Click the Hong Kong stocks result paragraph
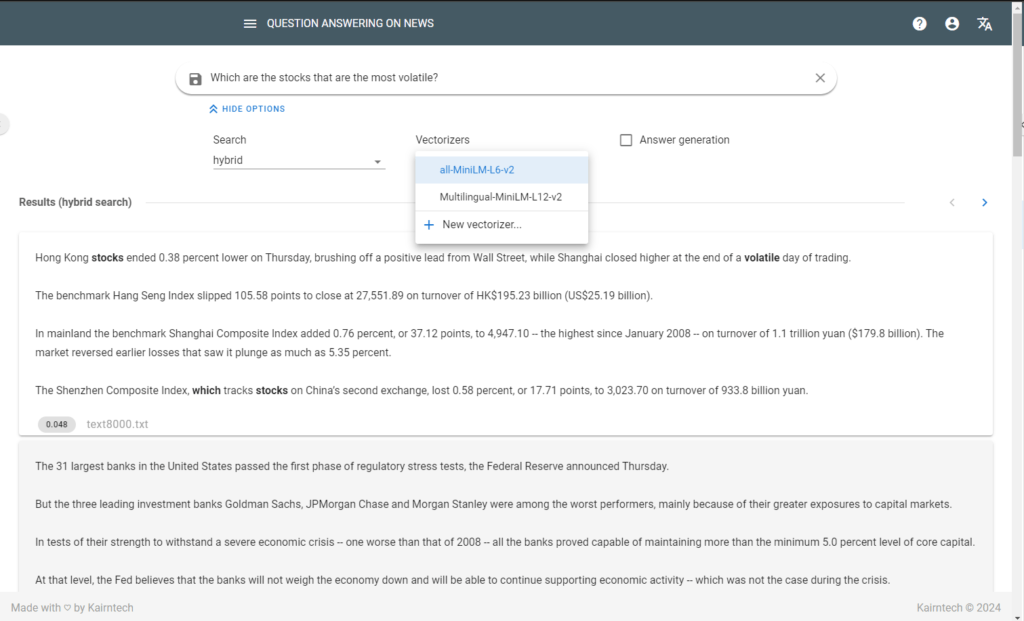 pyautogui.click(x=443, y=258)
